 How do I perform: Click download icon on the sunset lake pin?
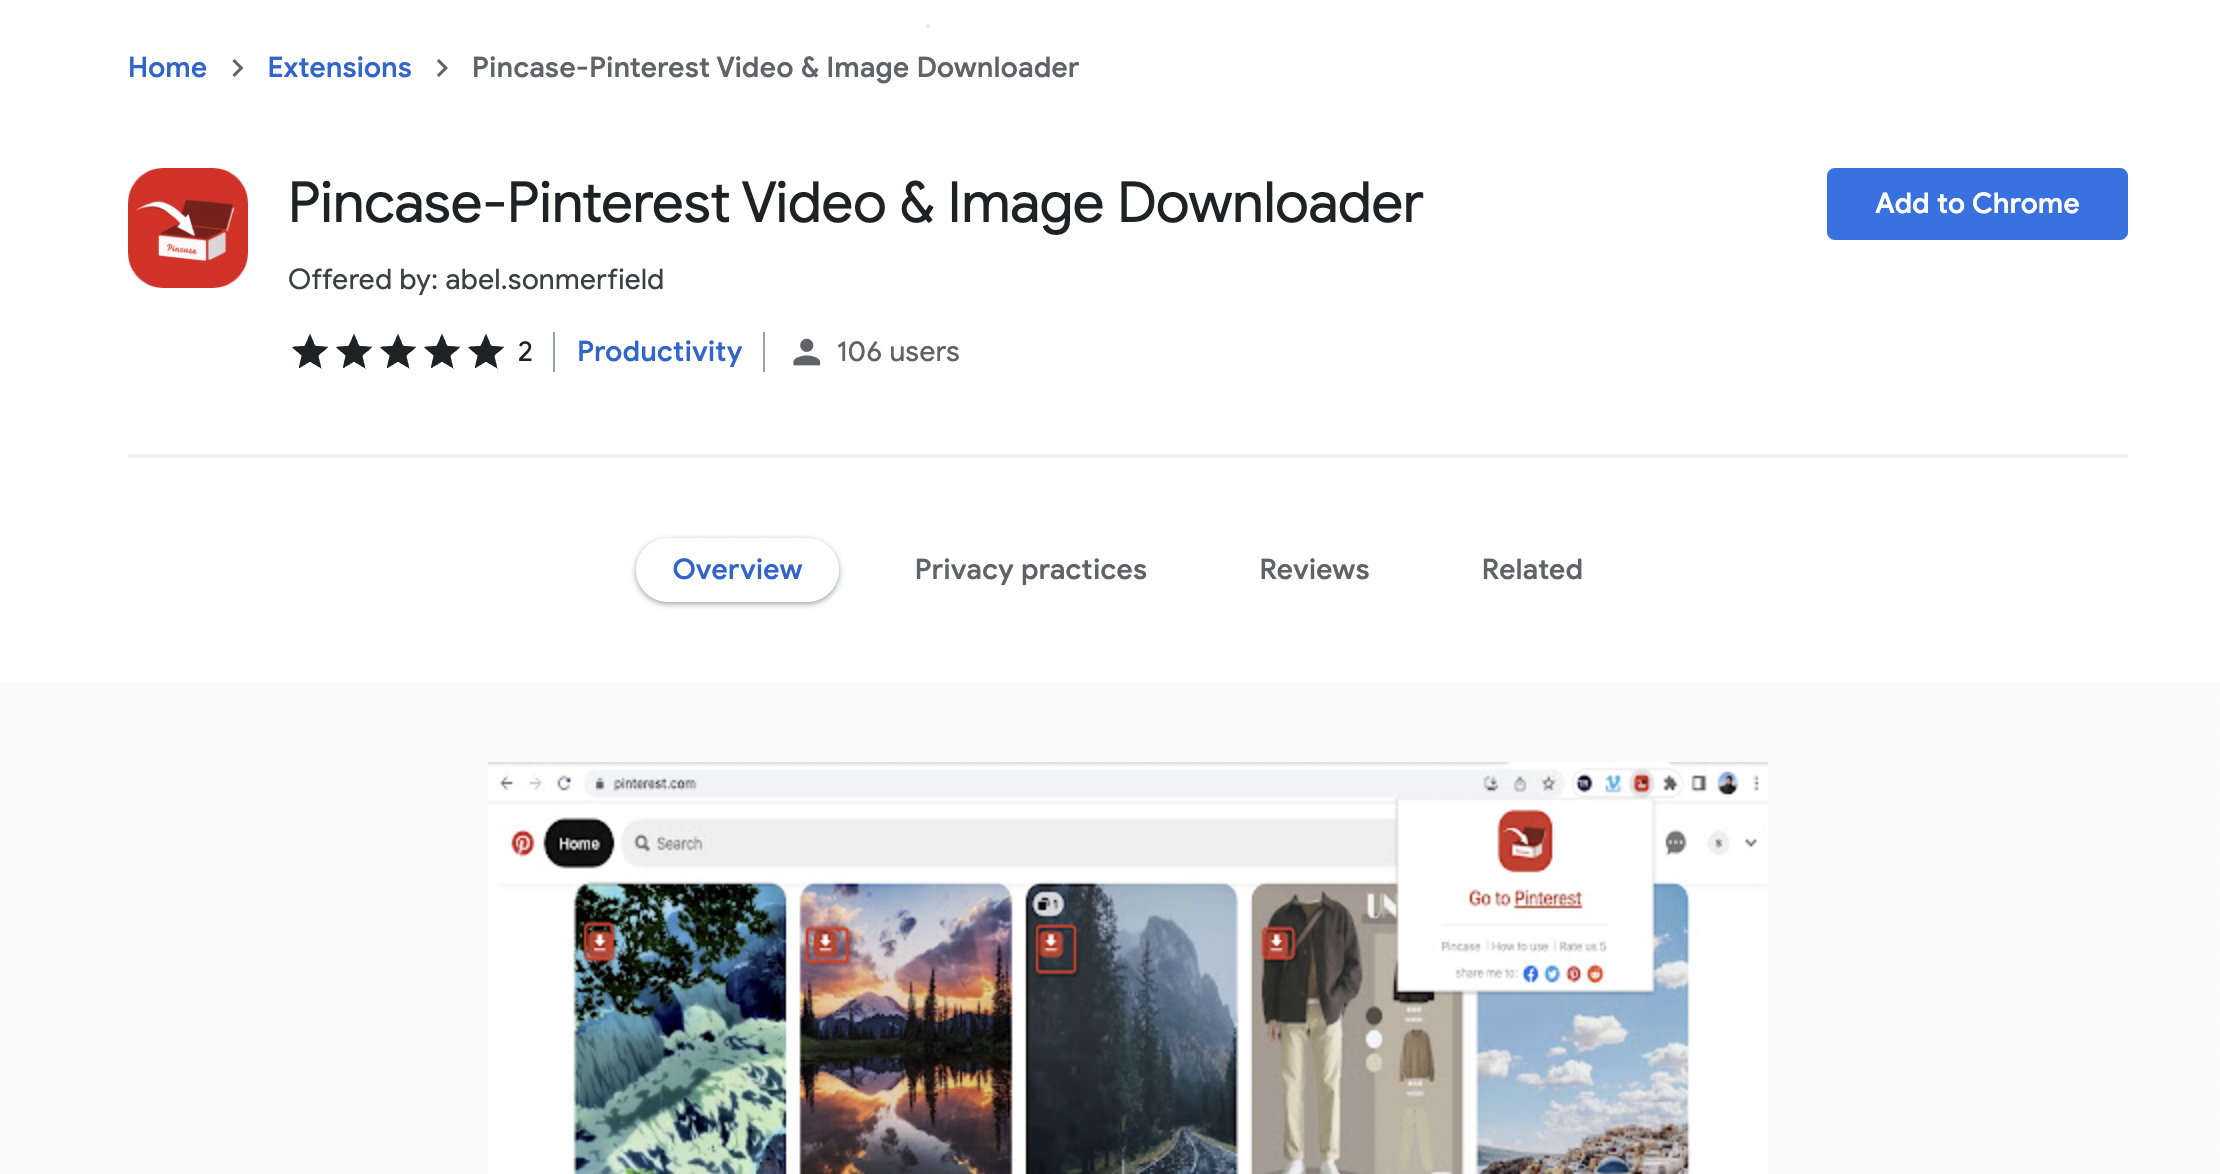[826, 944]
